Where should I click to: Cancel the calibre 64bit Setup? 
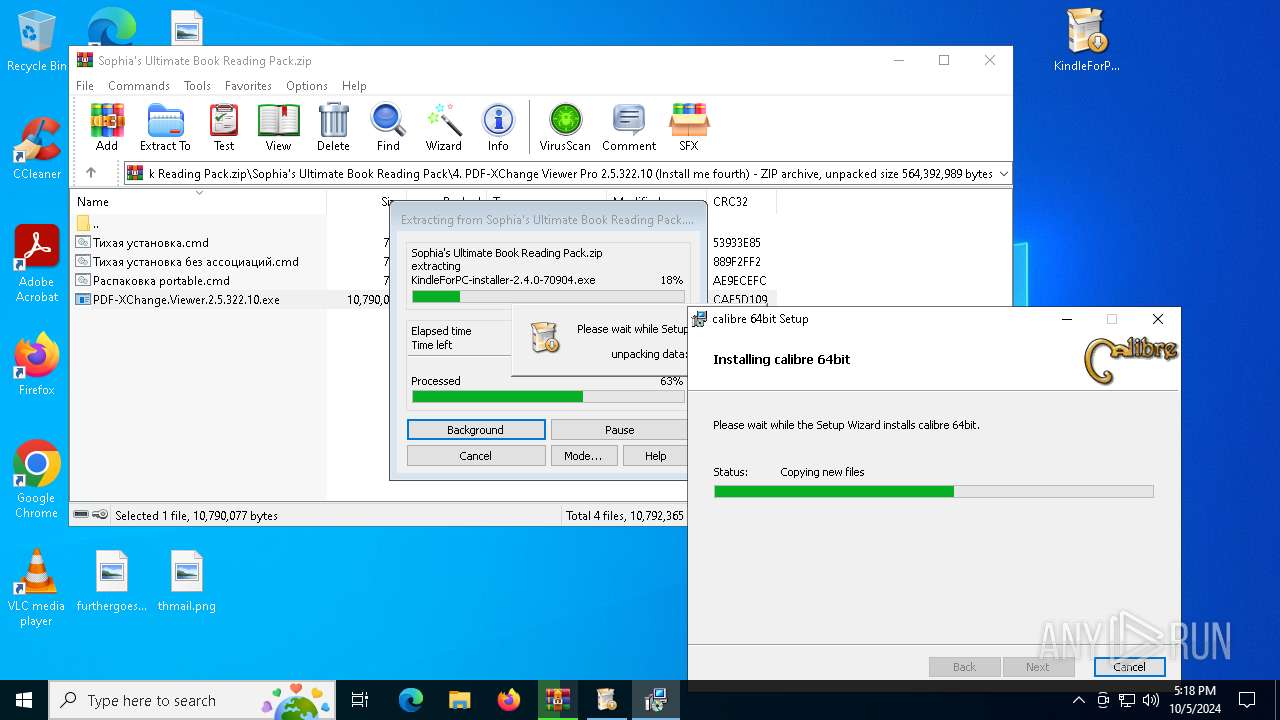point(1129,667)
